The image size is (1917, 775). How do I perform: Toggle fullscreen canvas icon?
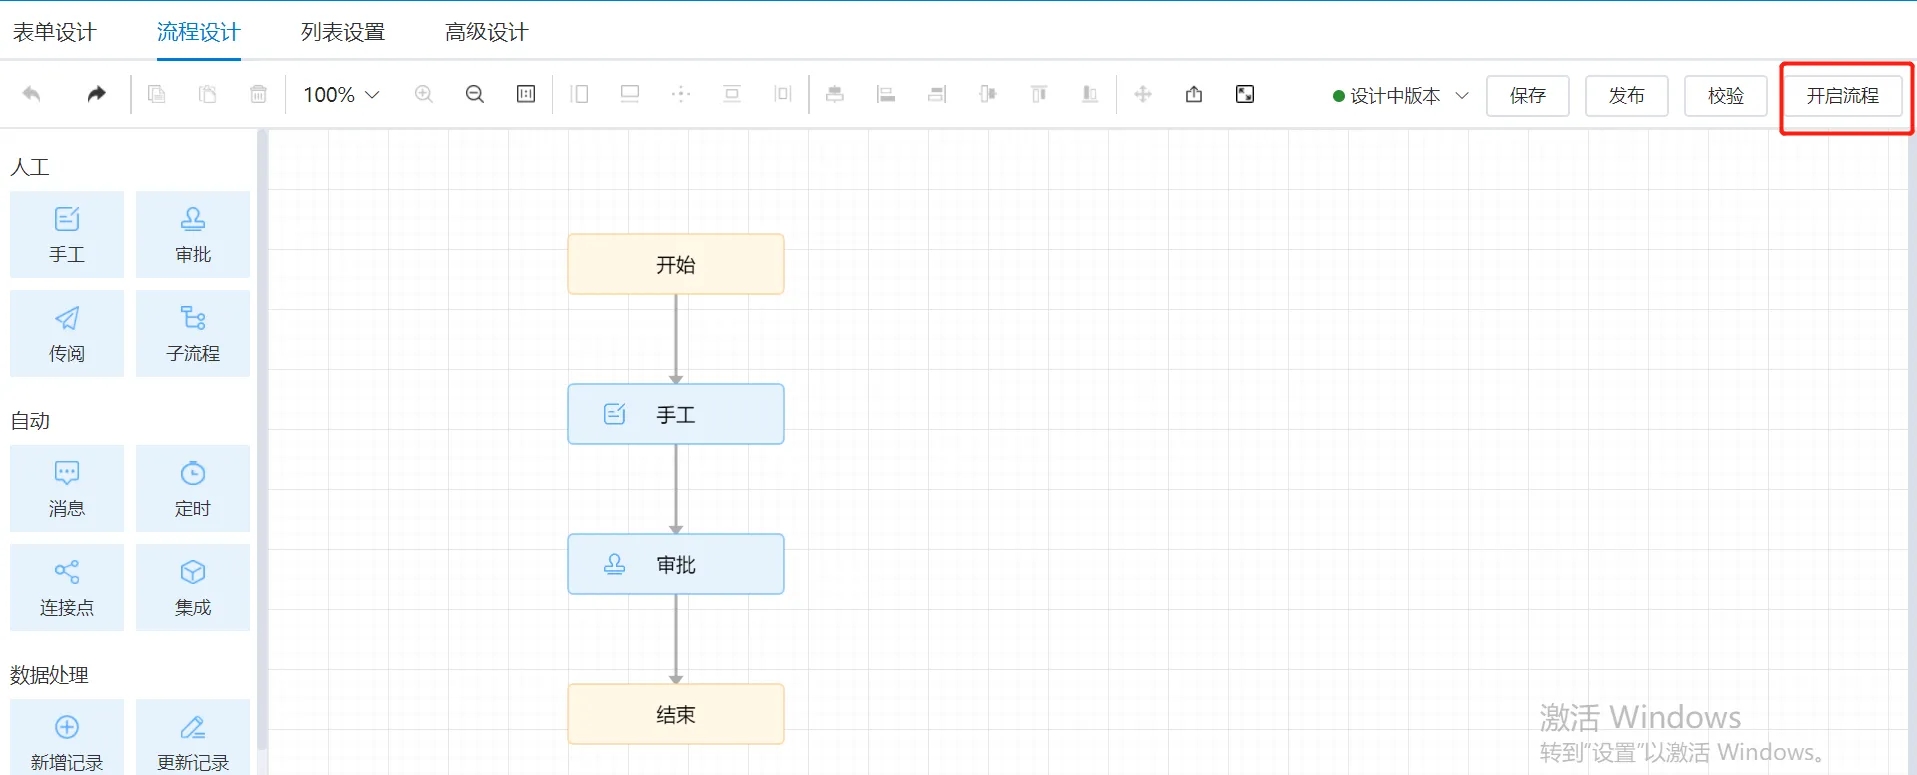coord(1245,94)
